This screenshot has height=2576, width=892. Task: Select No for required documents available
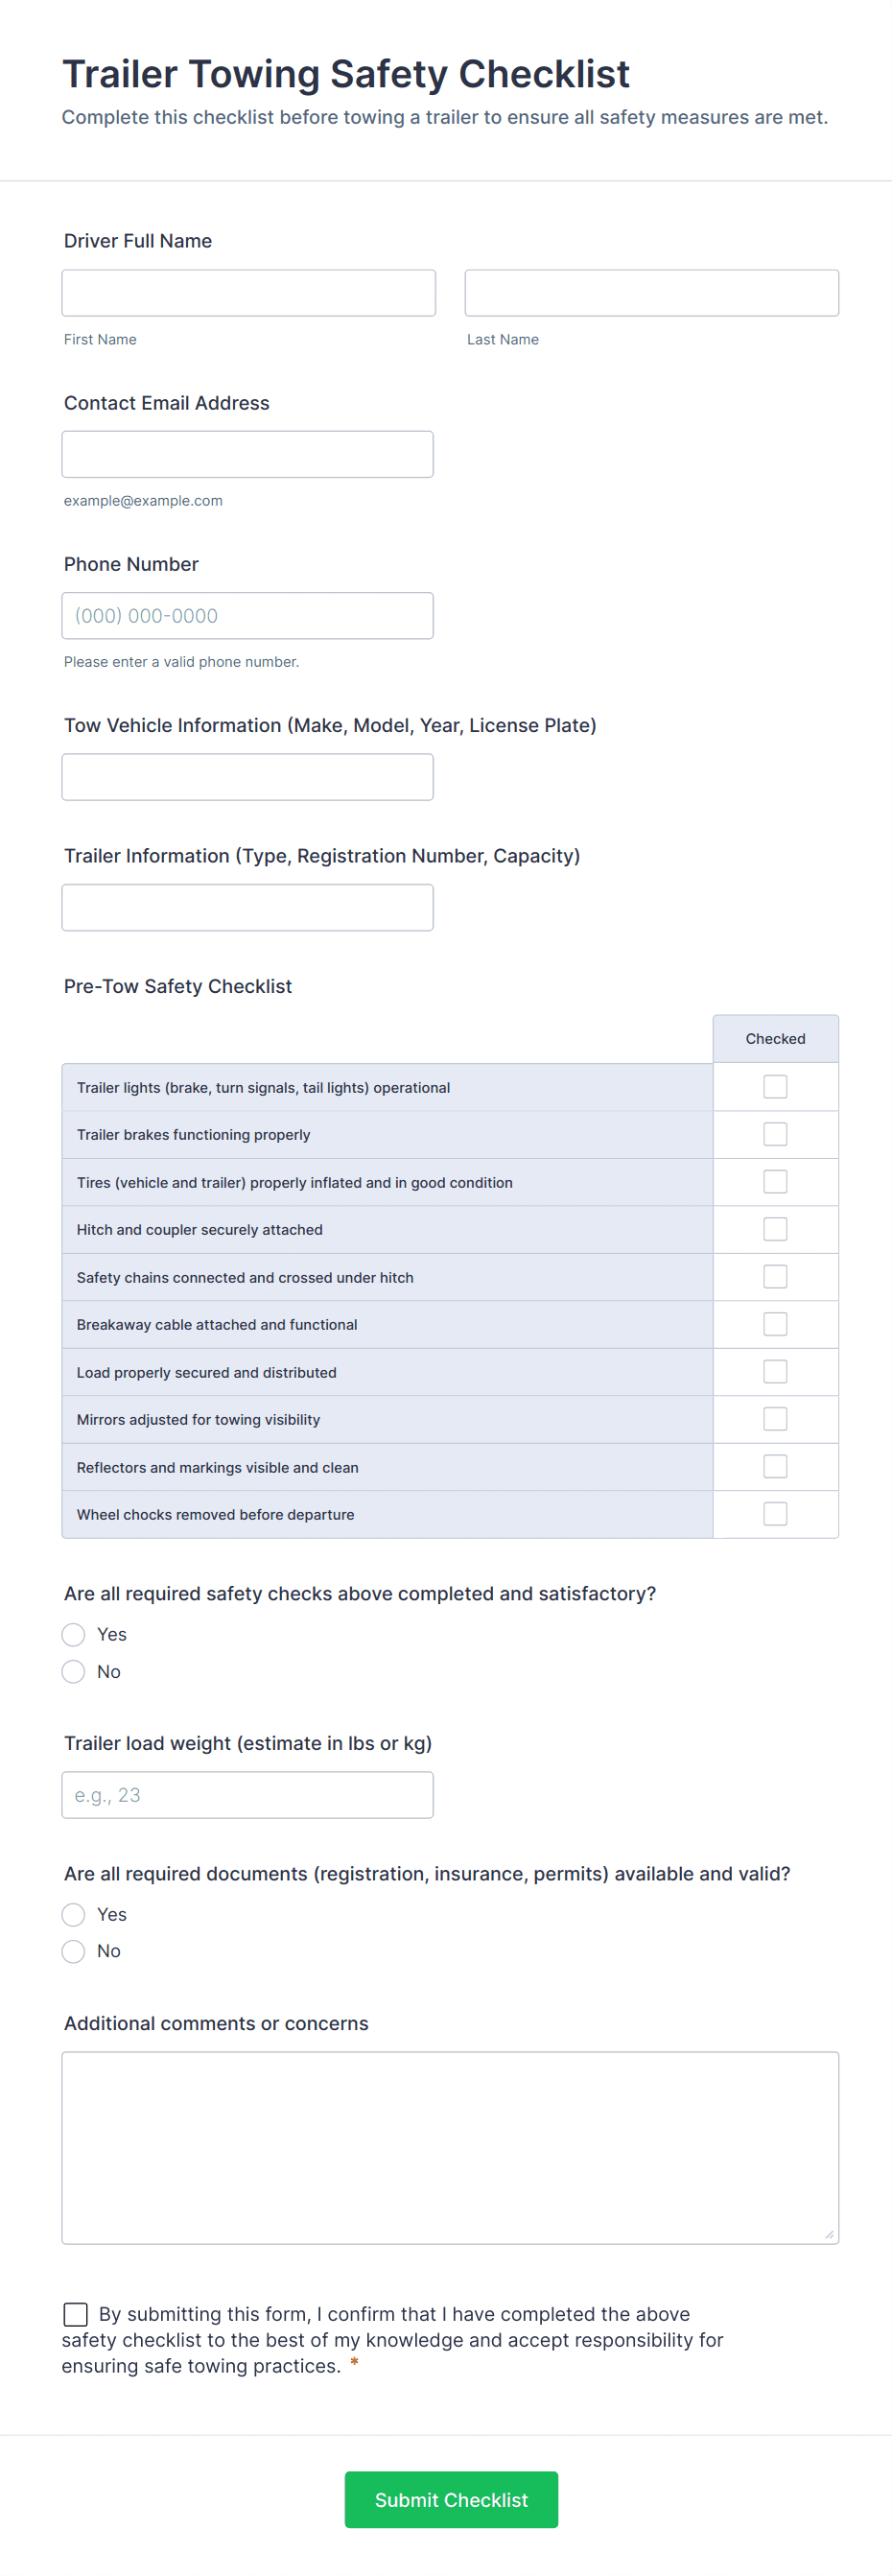coord(73,1951)
